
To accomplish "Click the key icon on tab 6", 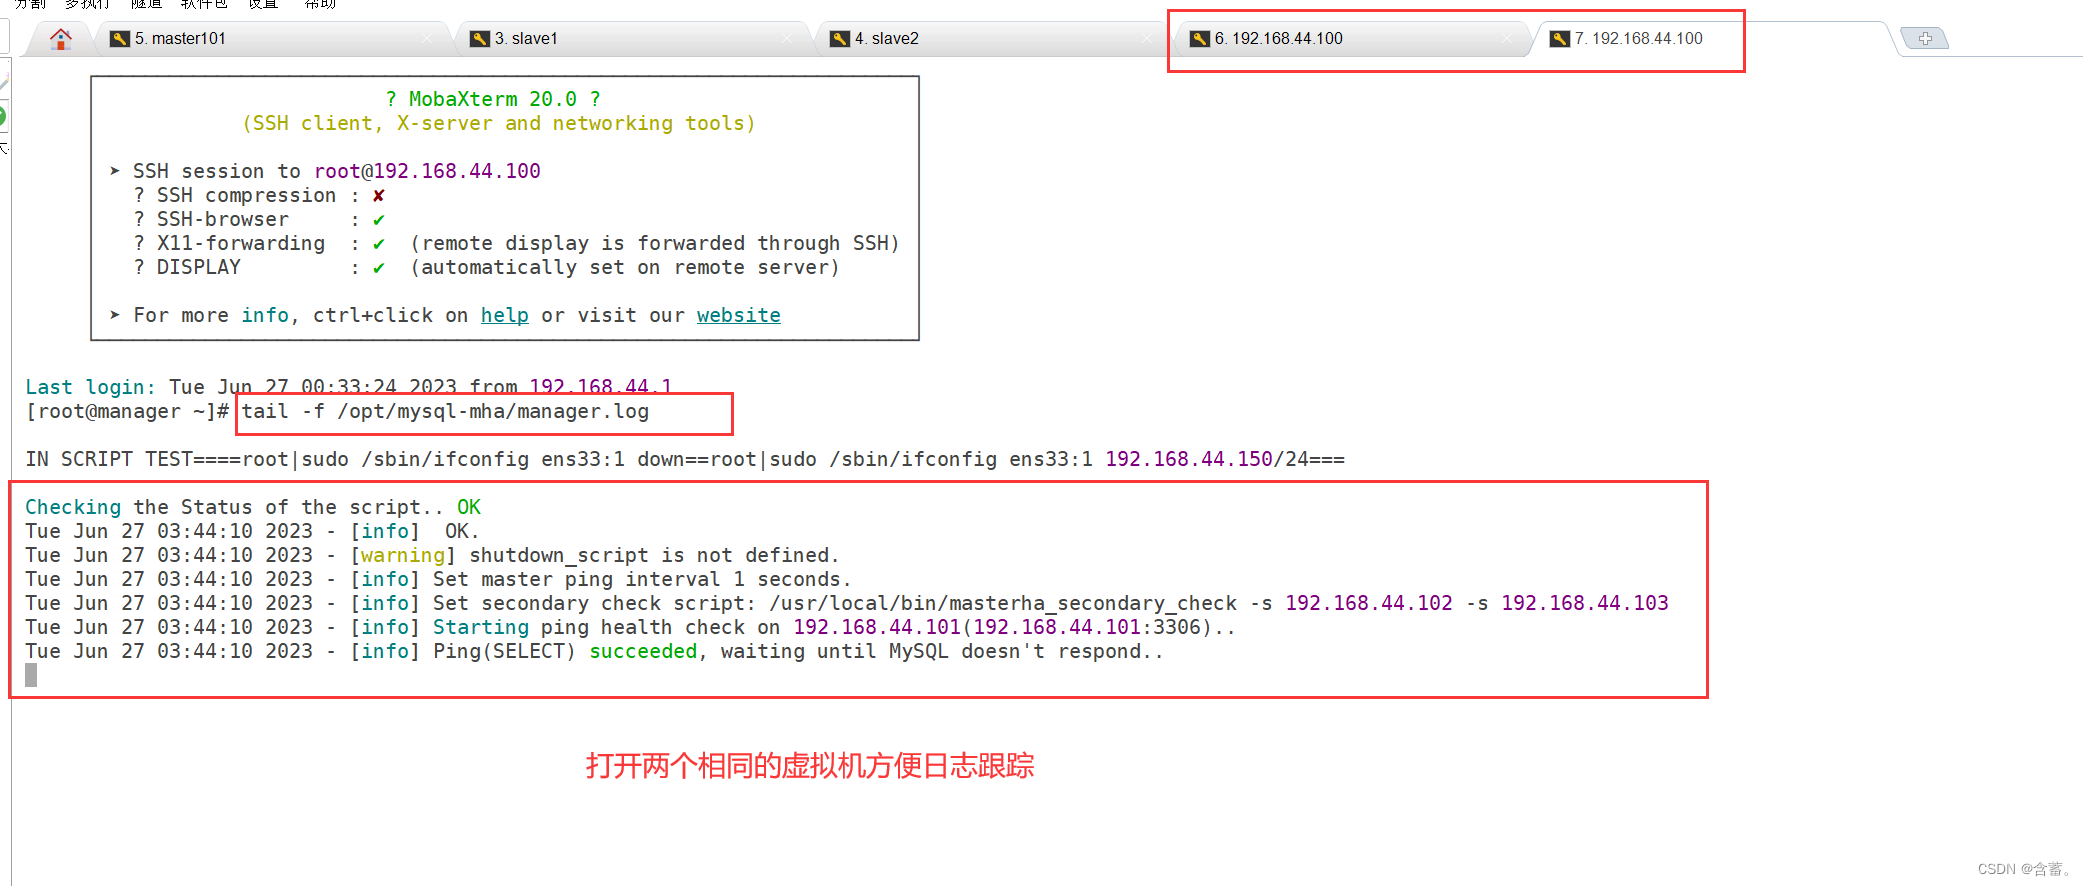I will (x=1200, y=39).
